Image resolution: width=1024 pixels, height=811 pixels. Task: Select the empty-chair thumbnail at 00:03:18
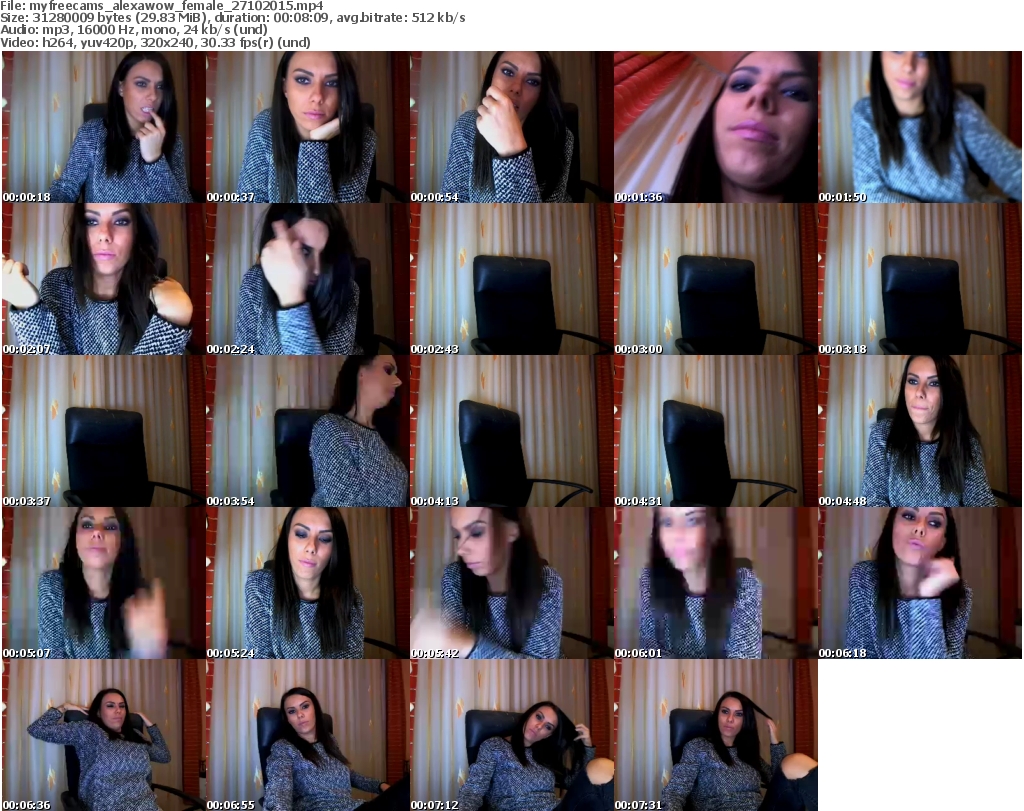click(x=920, y=279)
